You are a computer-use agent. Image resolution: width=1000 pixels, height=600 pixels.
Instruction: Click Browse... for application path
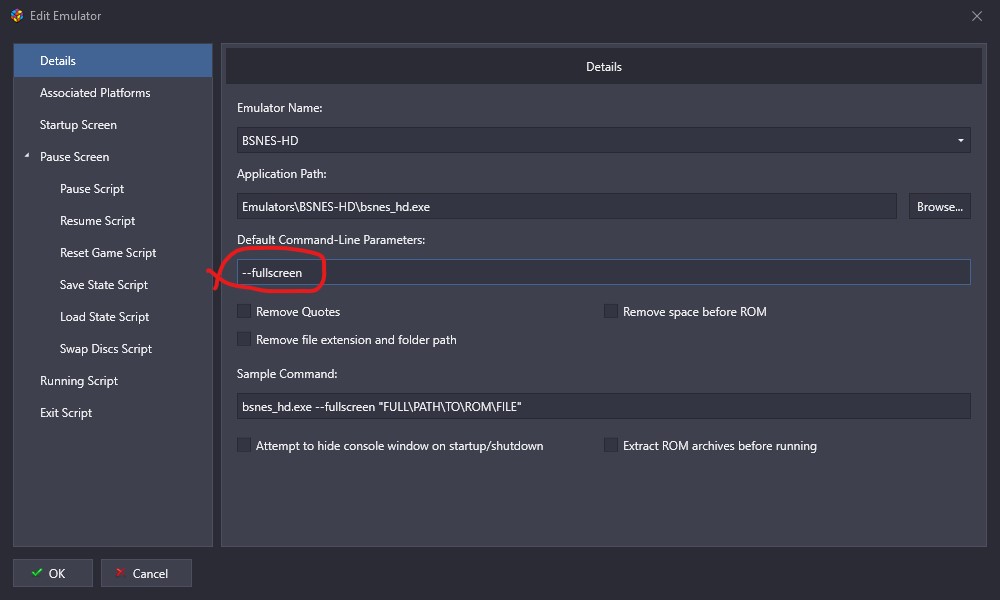point(939,206)
